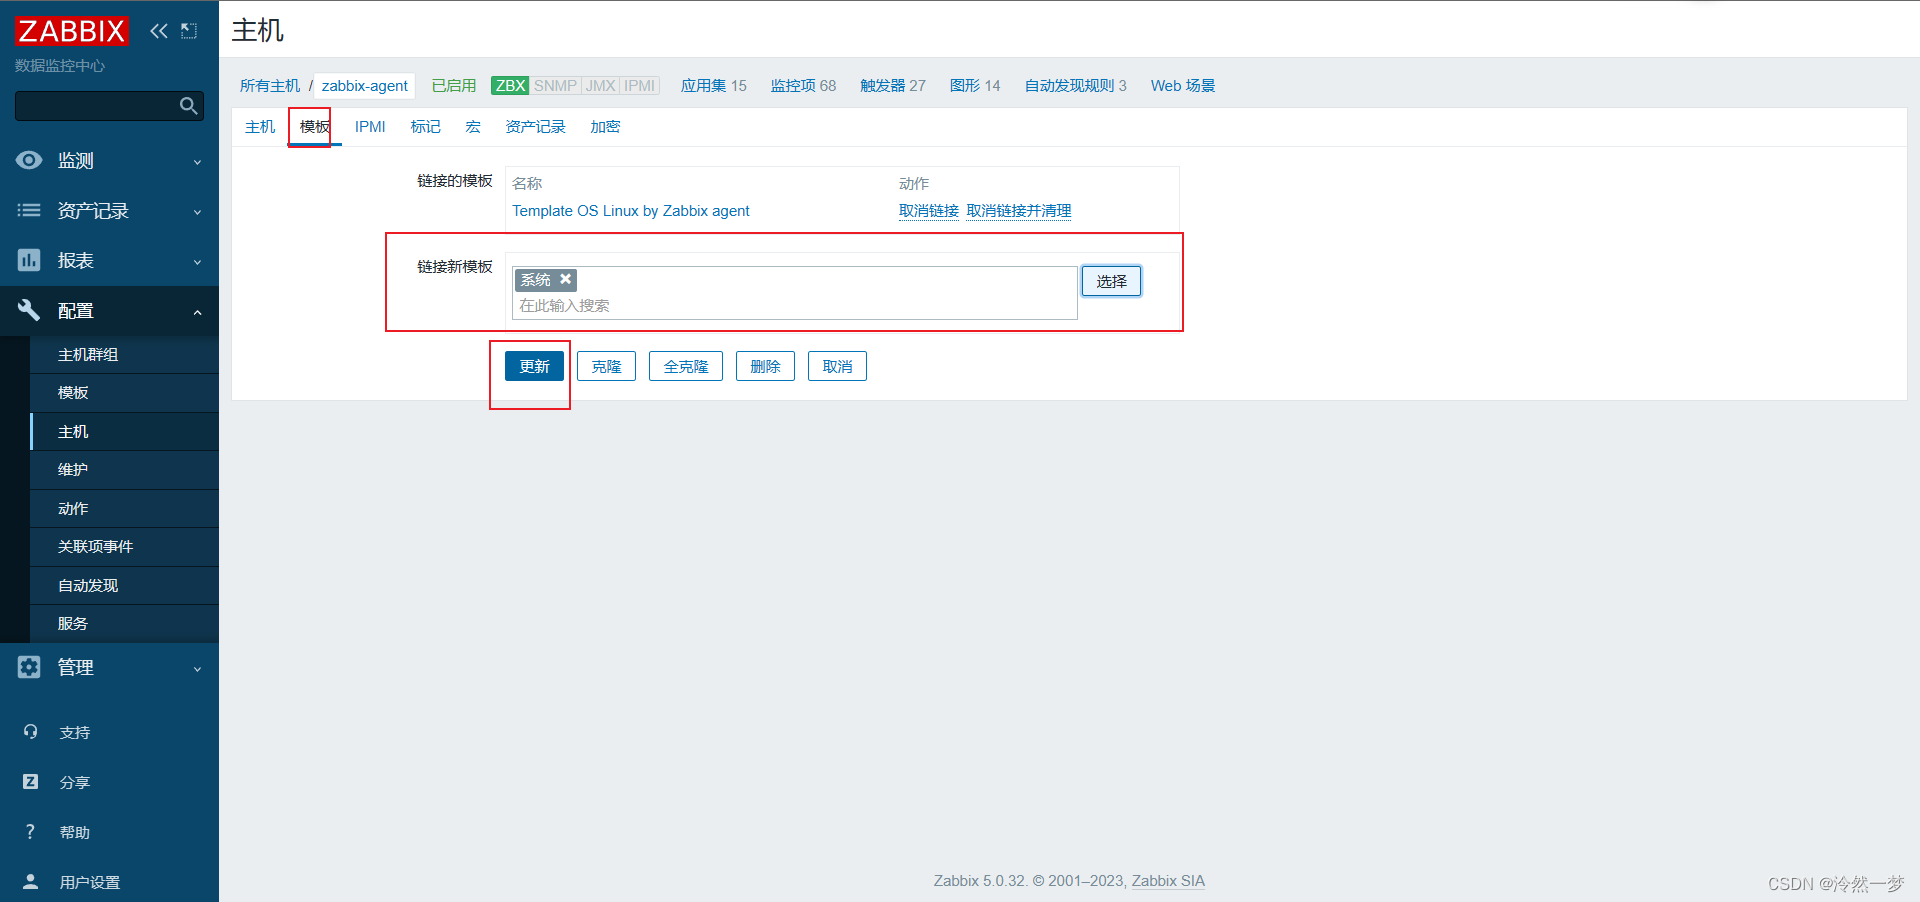
Task: Click the 已启用 status link
Action: tap(454, 86)
